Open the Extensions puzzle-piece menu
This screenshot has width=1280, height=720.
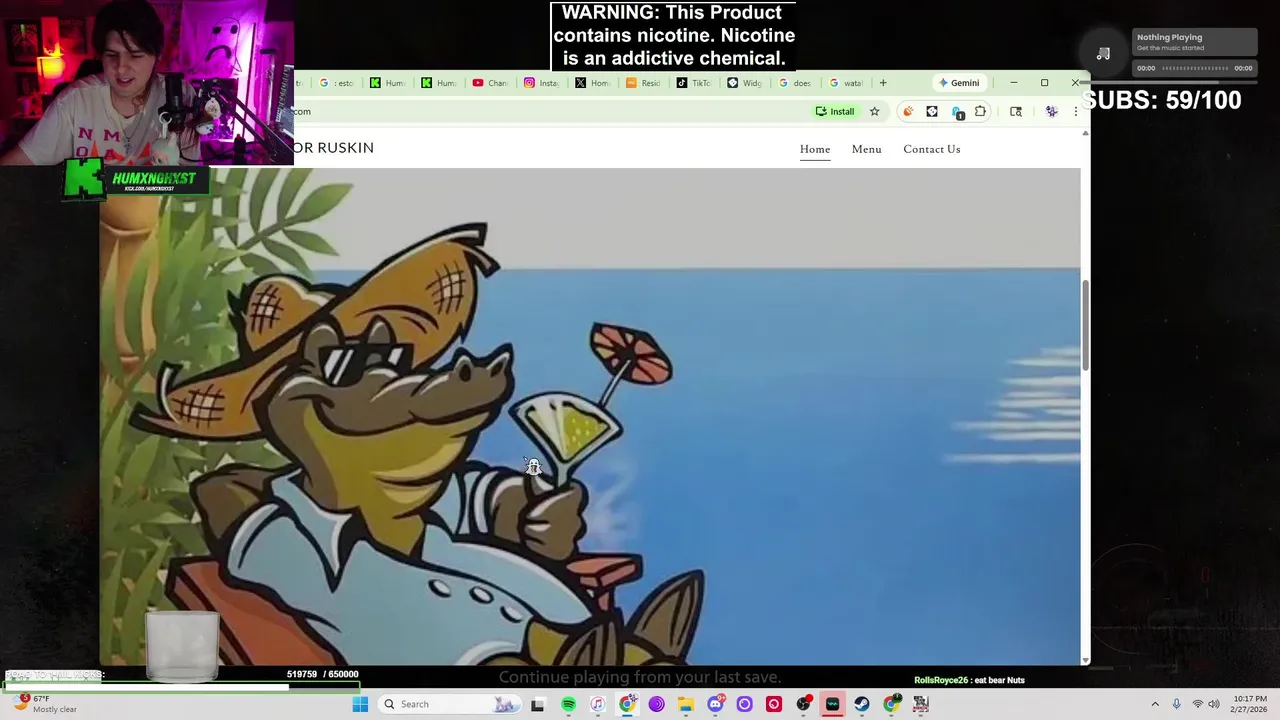pyautogui.click(x=980, y=111)
